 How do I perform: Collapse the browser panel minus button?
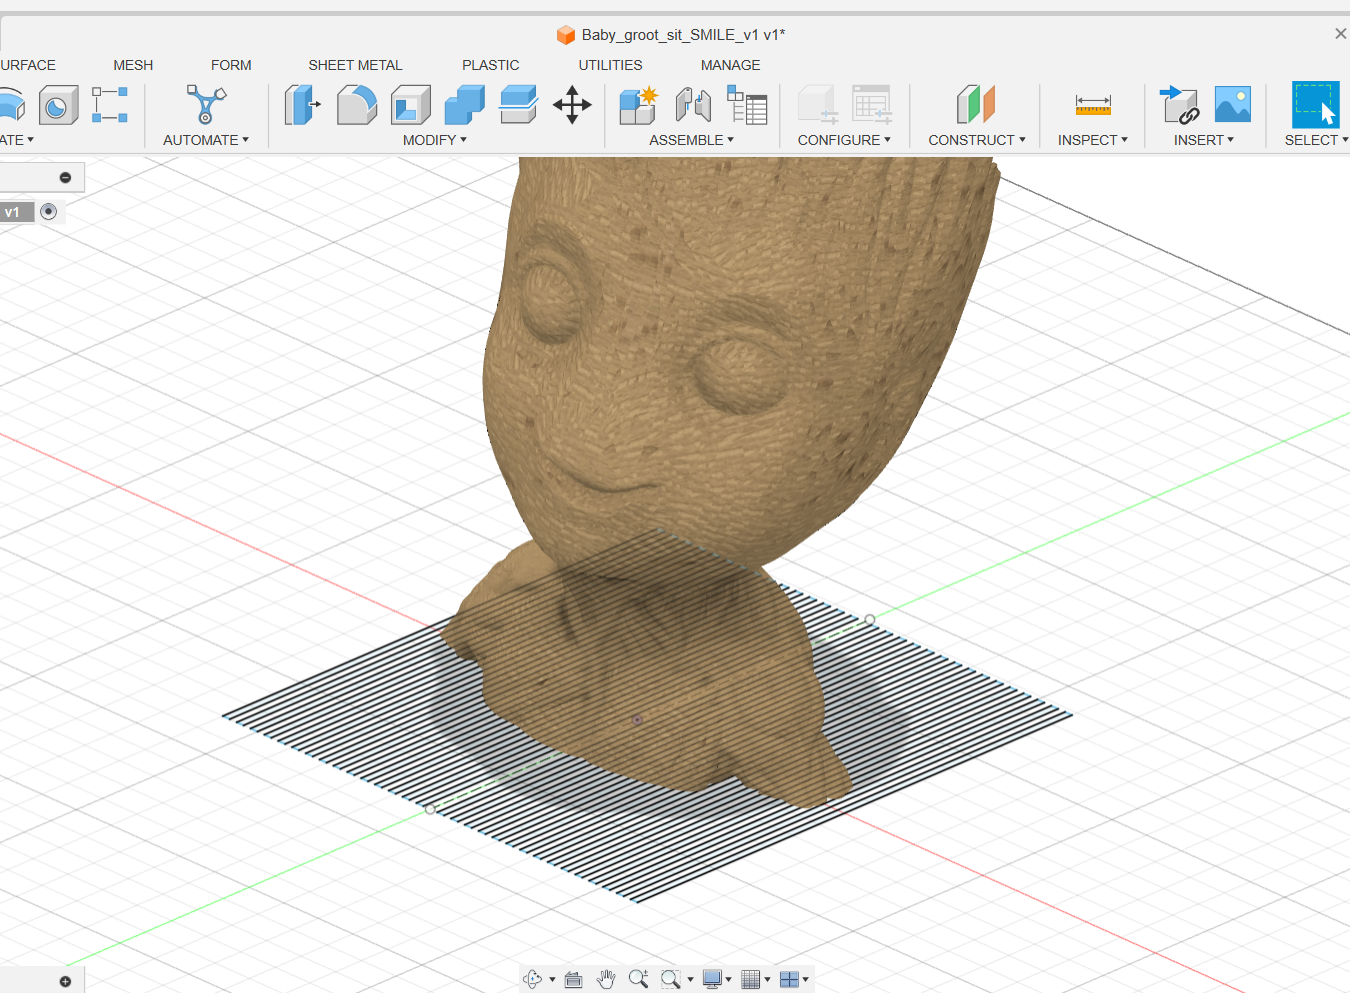(65, 178)
